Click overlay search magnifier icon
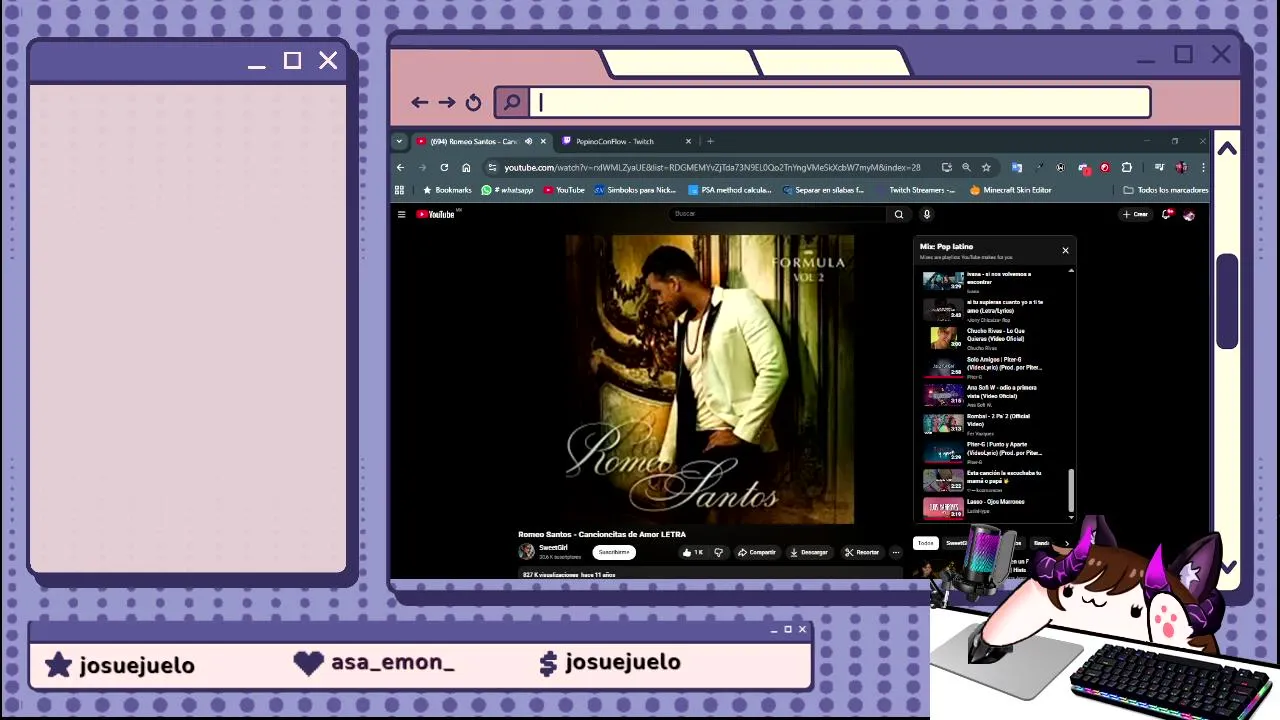 (511, 102)
